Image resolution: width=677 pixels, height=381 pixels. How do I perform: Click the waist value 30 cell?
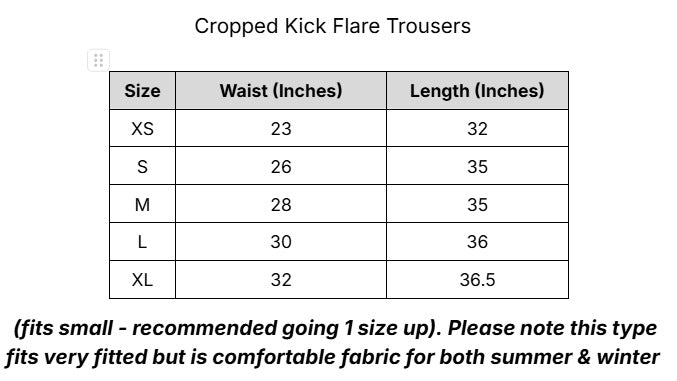(281, 241)
